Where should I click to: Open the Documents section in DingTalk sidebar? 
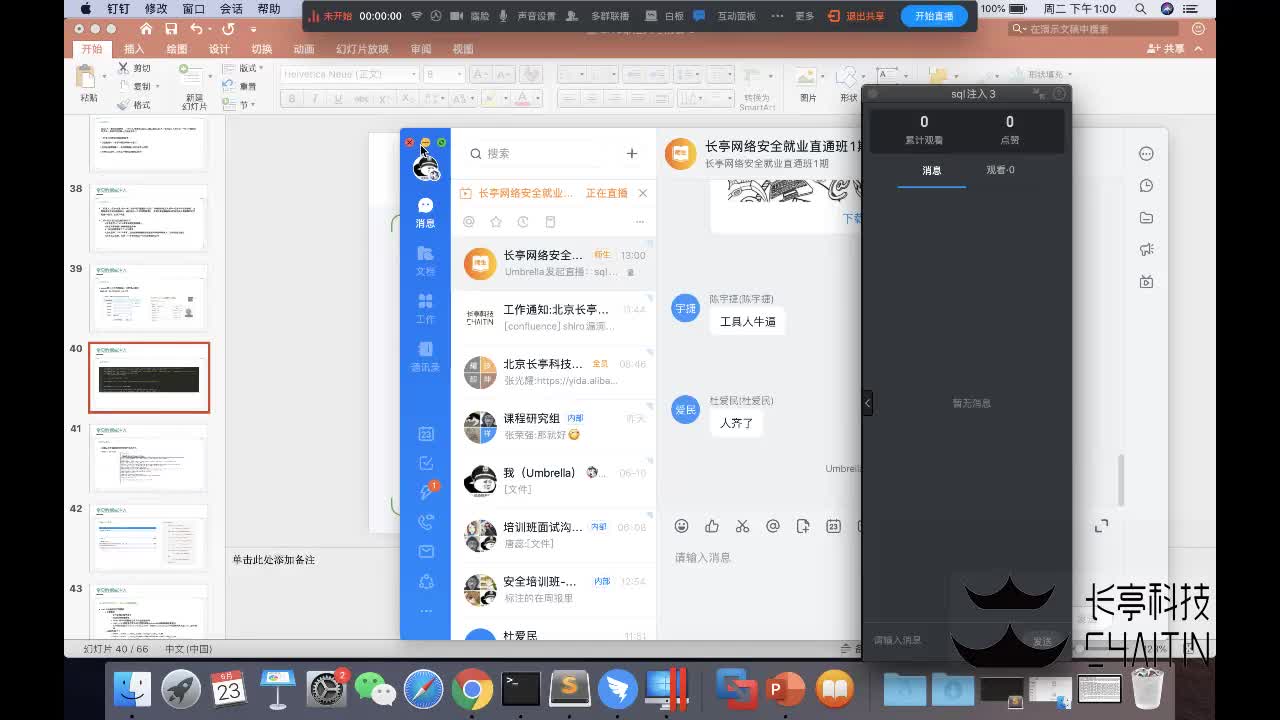pos(425,260)
